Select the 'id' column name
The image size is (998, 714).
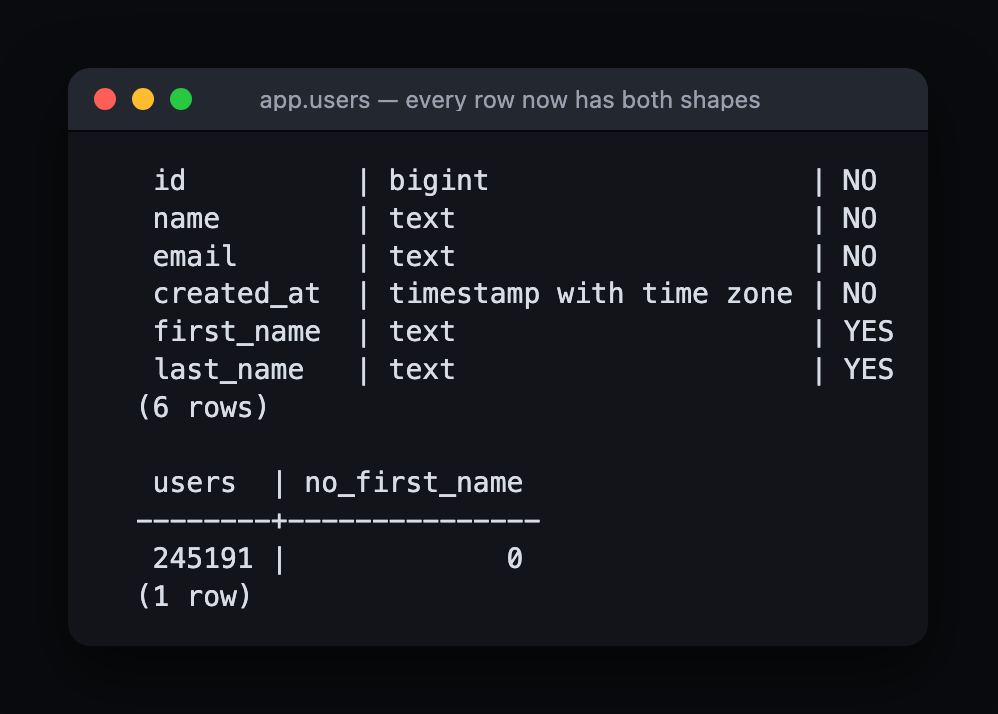tap(169, 181)
